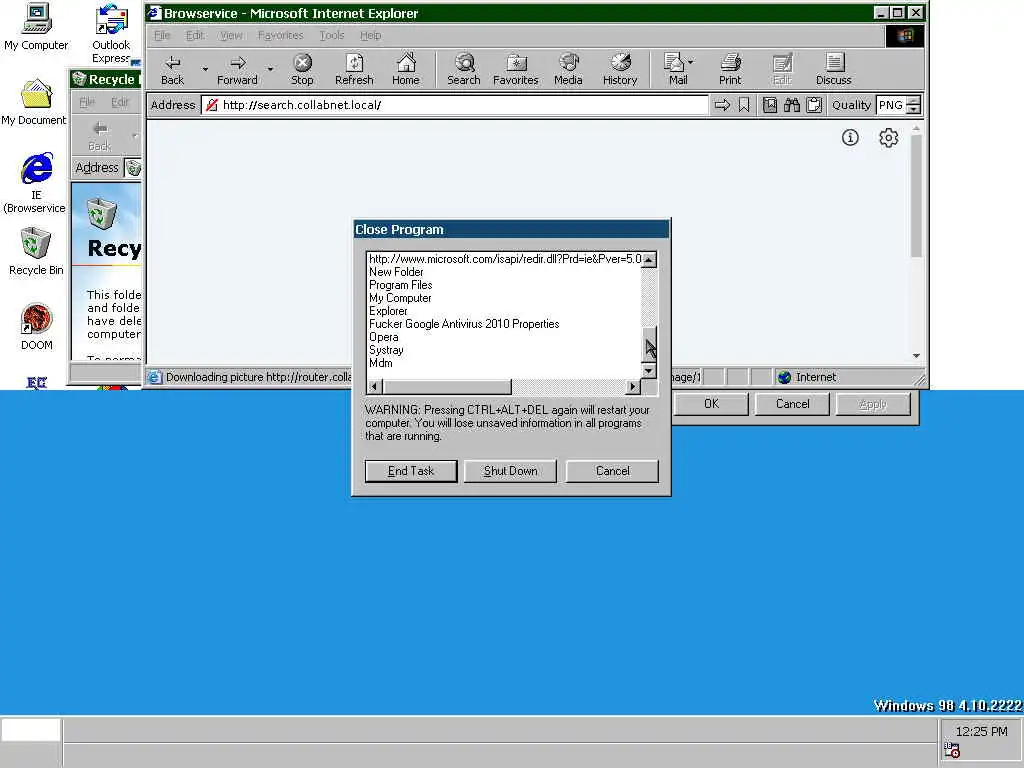Screen dimensions: 1024x768
Task: Click Cancel in the Properties dialog behind
Action: click(792, 404)
